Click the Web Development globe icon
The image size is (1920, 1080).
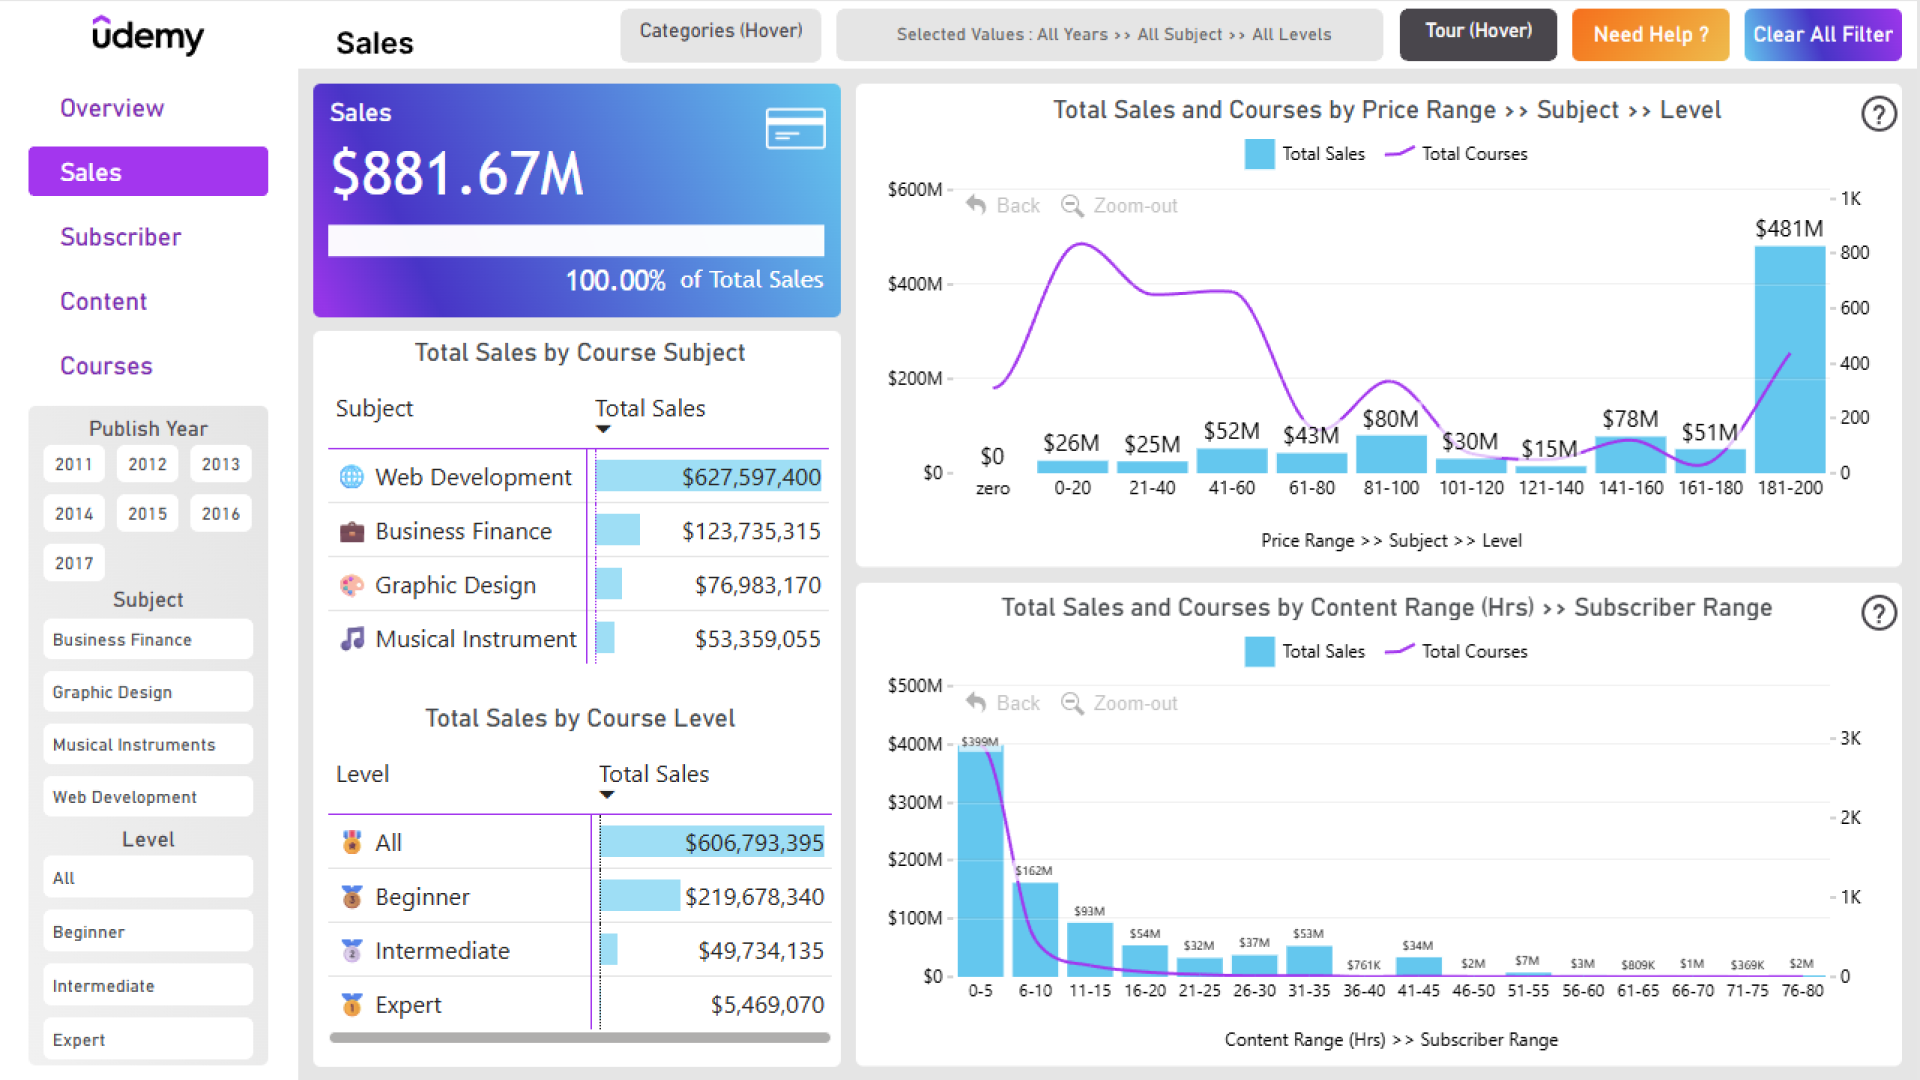coord(351,477)
